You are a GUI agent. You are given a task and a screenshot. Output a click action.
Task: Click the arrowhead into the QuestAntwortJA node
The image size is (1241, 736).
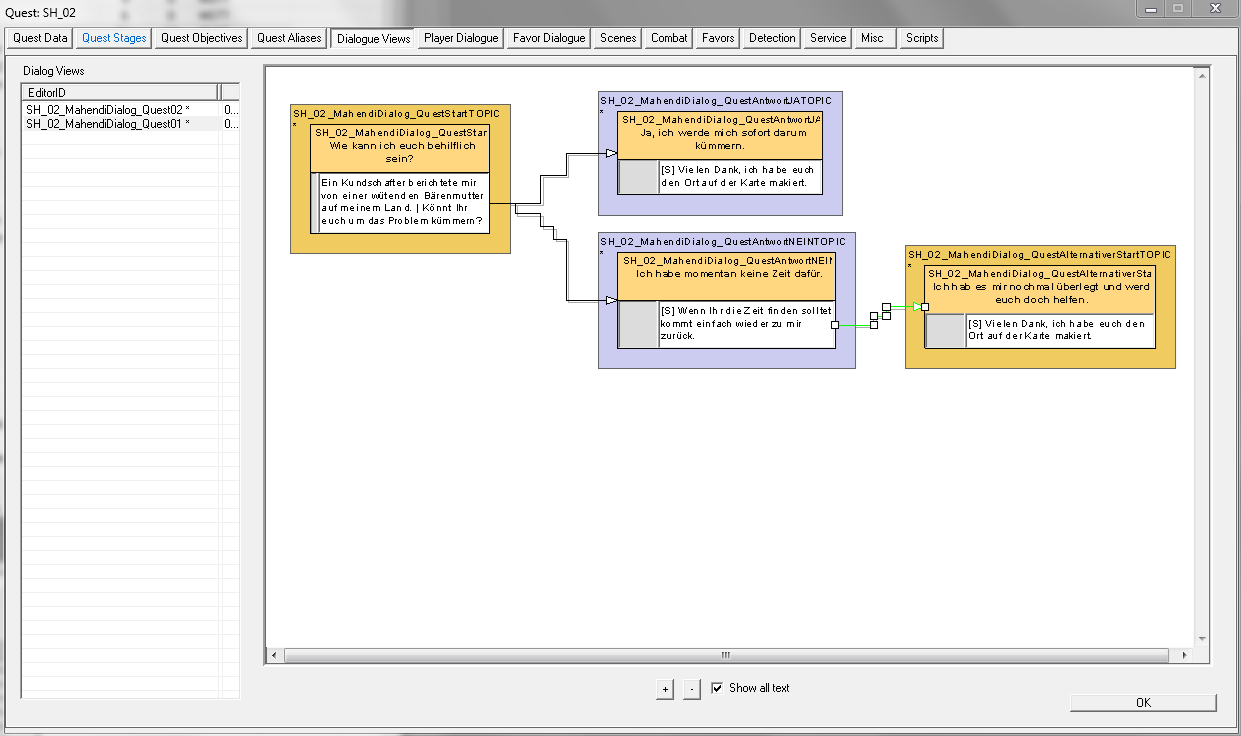point(611,153)
